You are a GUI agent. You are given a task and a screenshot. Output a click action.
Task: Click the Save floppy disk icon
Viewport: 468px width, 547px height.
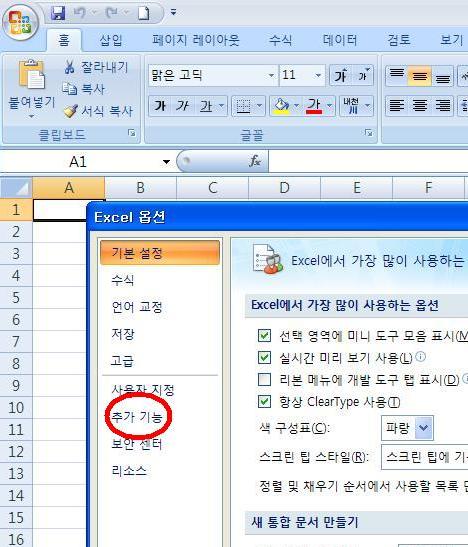[x=58, y=14]
